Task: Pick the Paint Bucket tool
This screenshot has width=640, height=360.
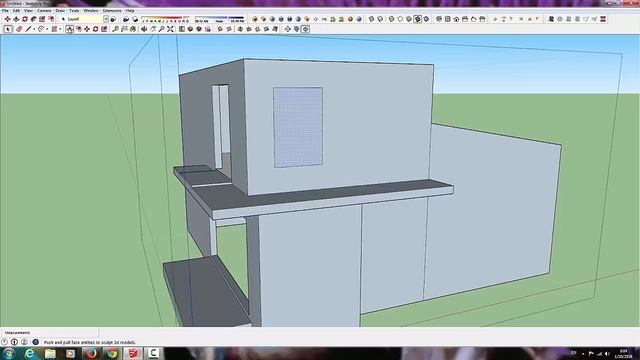Action: point(133,29)
